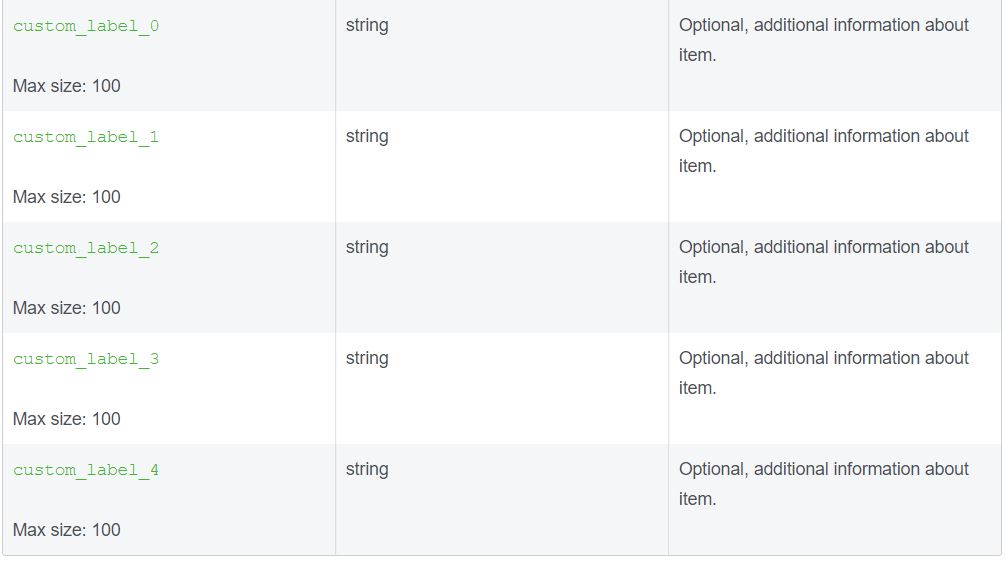Select the custom_label_4 code text
Image resolution: width=1005 pixels, height=561 pixels.
click(x=86, y=471)
